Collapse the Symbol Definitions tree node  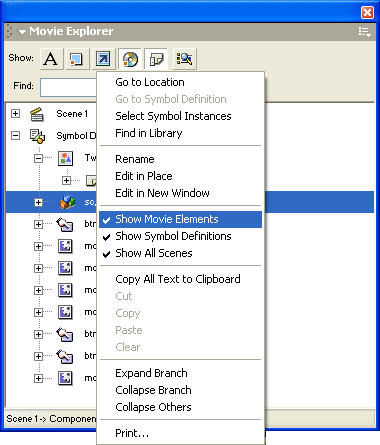point(15,136)
